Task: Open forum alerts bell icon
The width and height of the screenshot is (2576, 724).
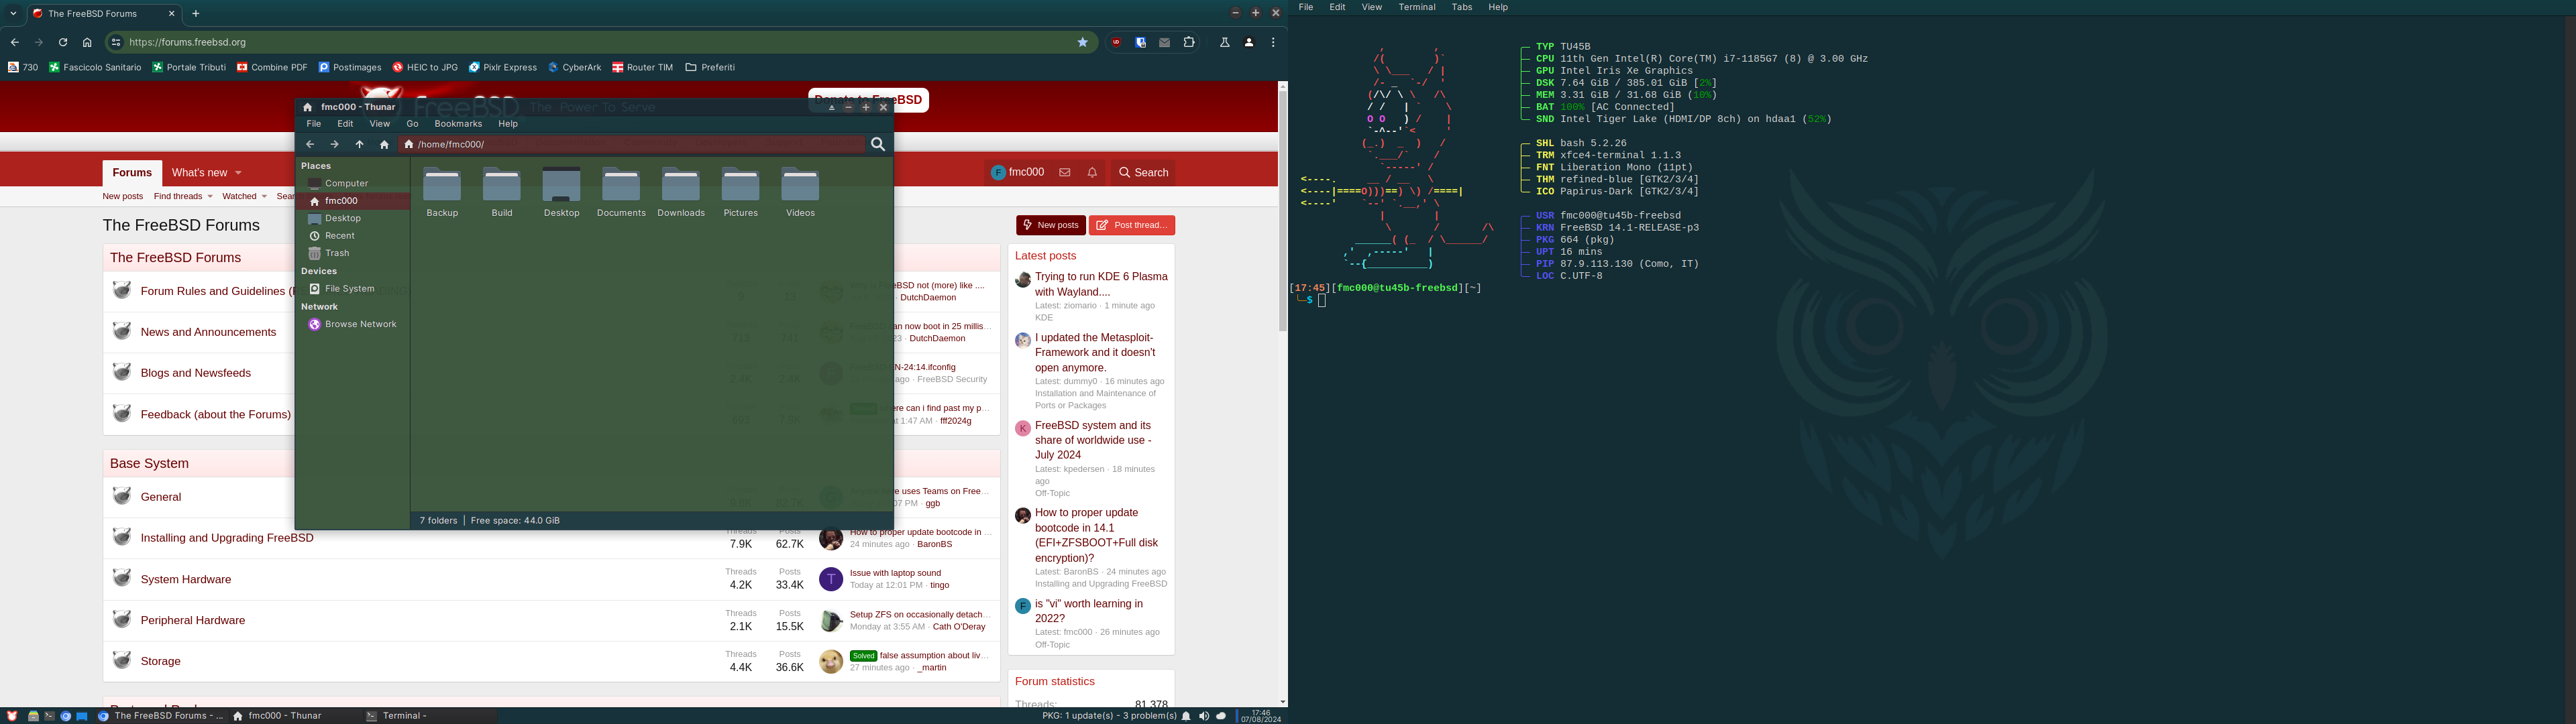Action: tap(1092, 172)
